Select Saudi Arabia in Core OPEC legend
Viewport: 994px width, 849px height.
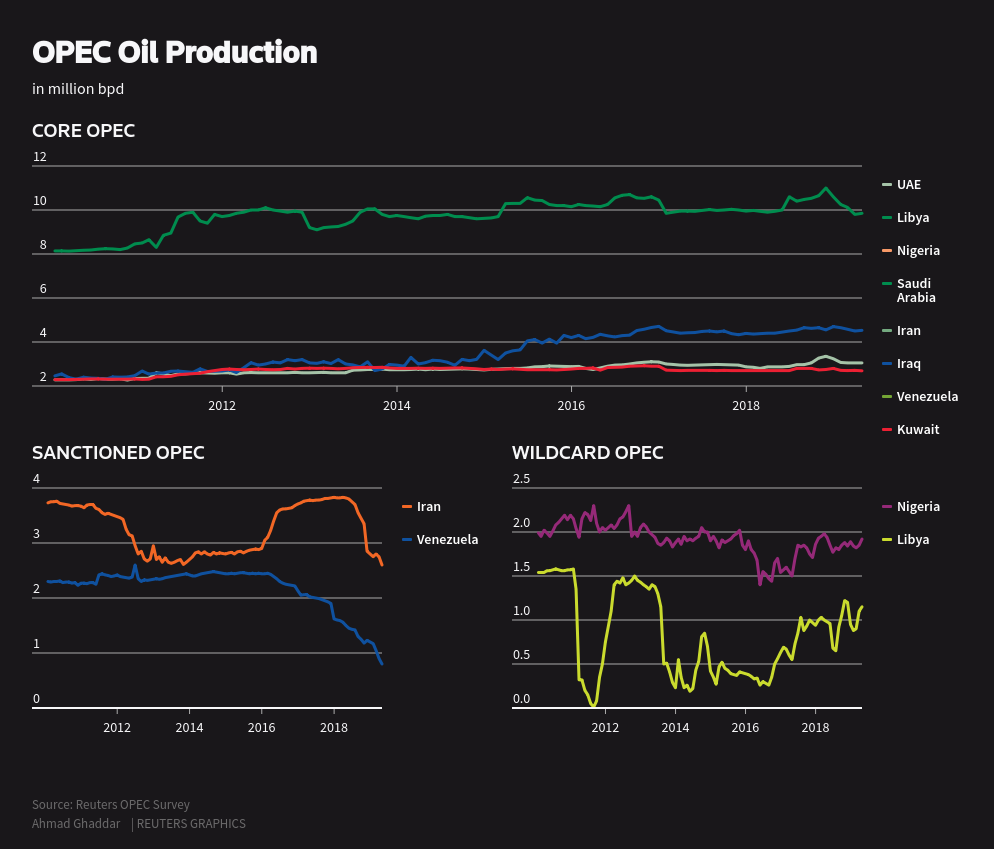[x=915, y=290]
